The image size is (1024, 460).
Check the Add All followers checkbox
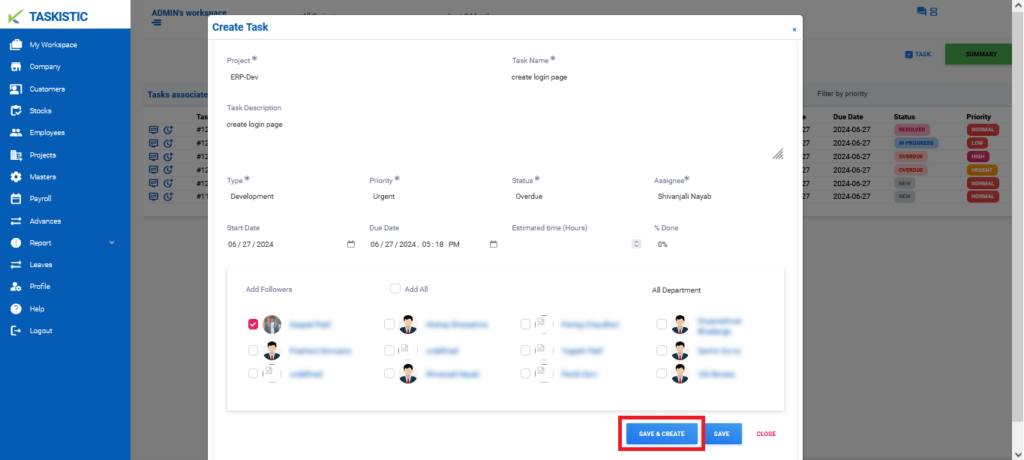(395, 288)
